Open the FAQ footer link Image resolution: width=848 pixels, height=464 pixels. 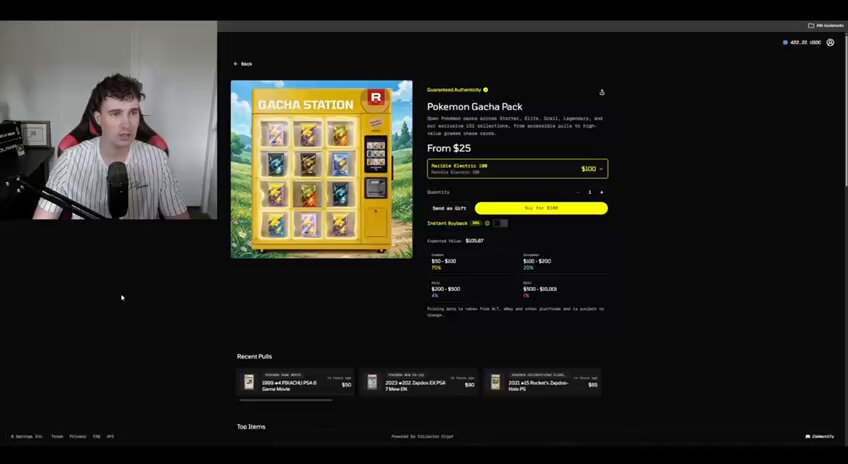[x=96, y=436]
